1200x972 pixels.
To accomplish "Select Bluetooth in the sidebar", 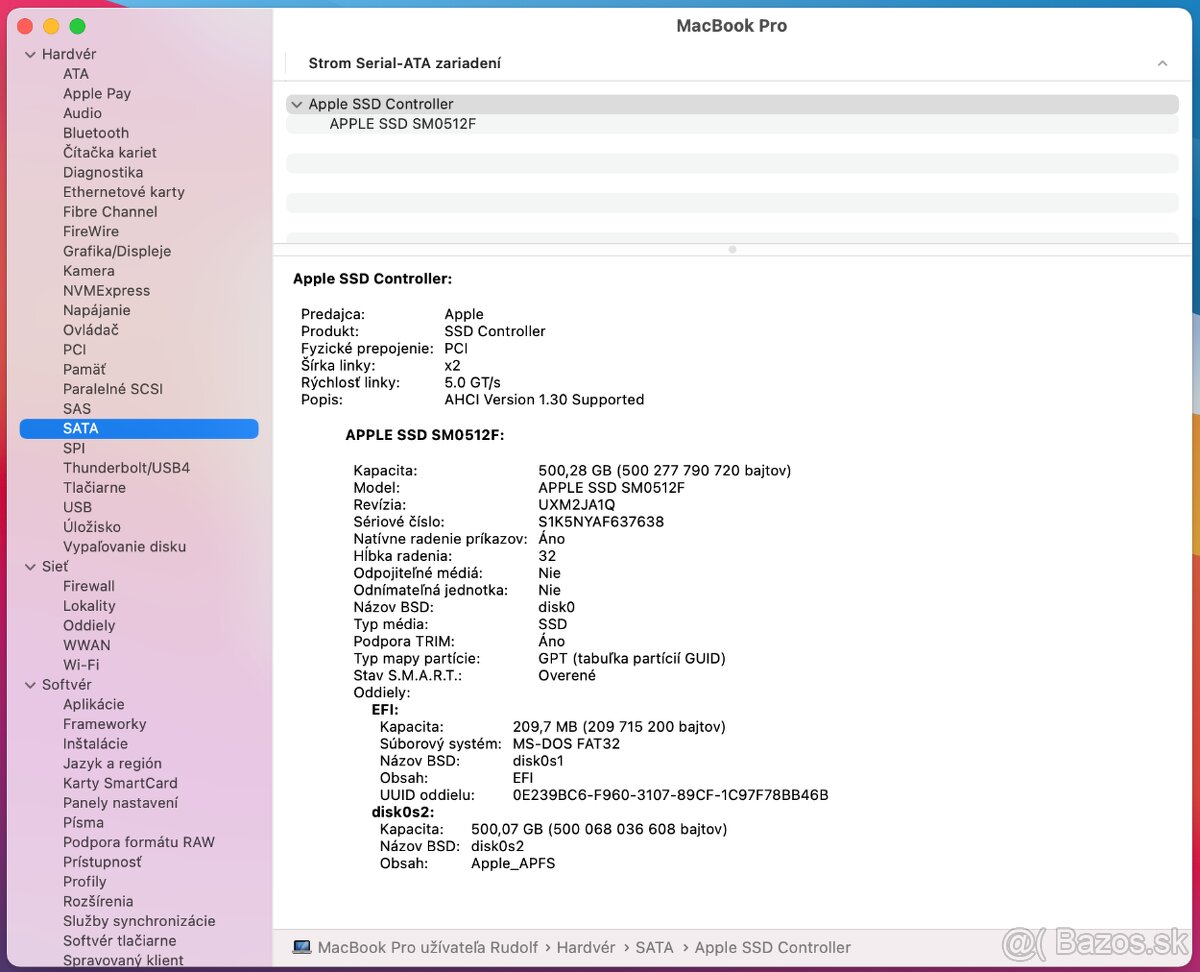I will click(95, 132).
